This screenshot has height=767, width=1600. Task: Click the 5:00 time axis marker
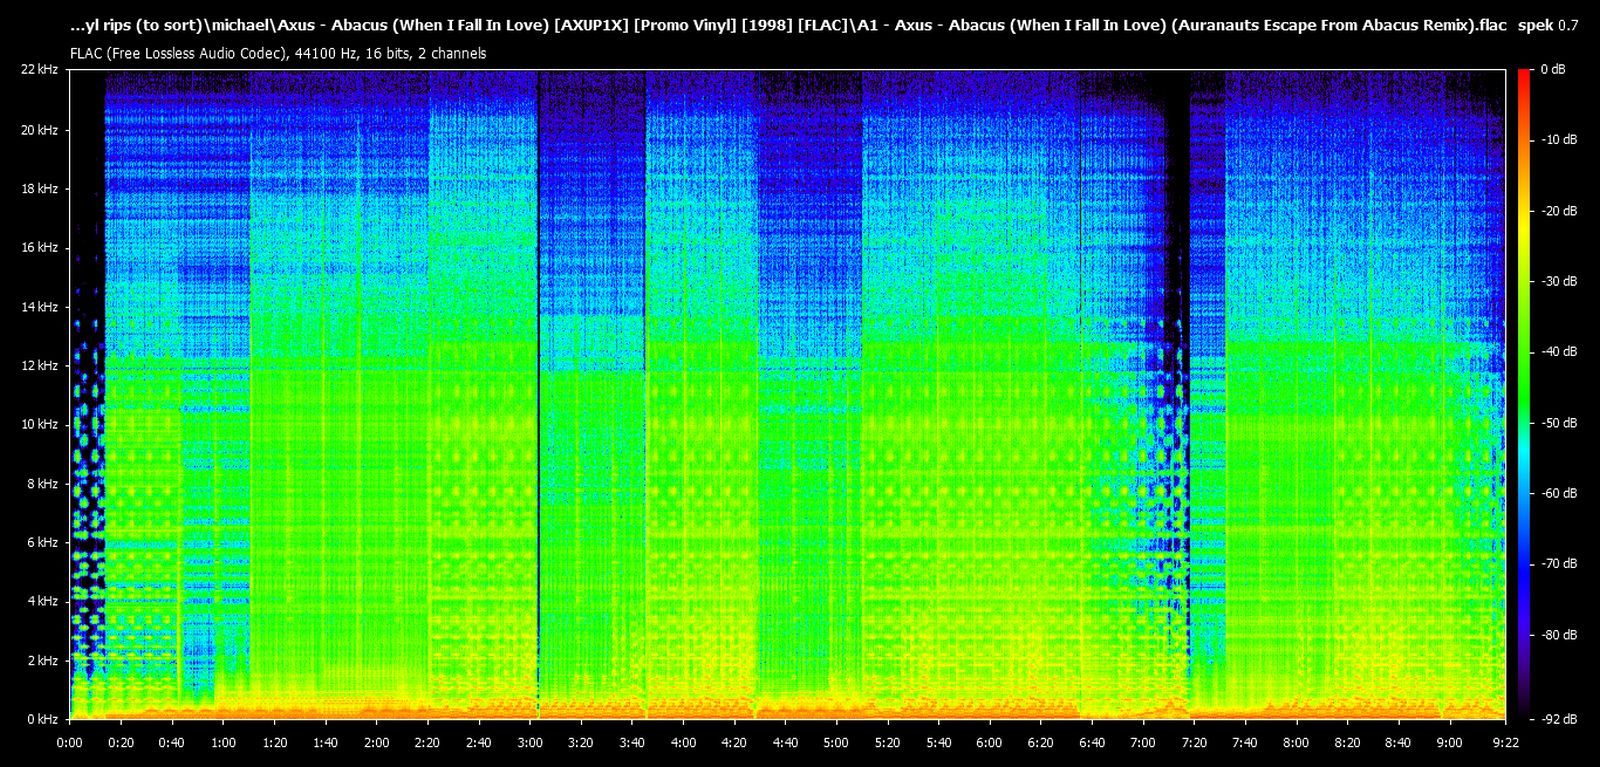[836, 743]
